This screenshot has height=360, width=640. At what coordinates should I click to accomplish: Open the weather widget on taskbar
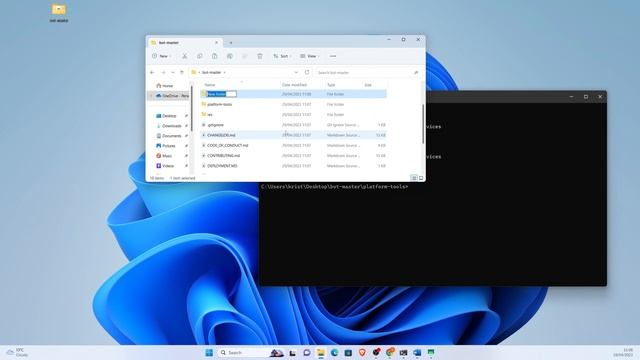[17, 353]
